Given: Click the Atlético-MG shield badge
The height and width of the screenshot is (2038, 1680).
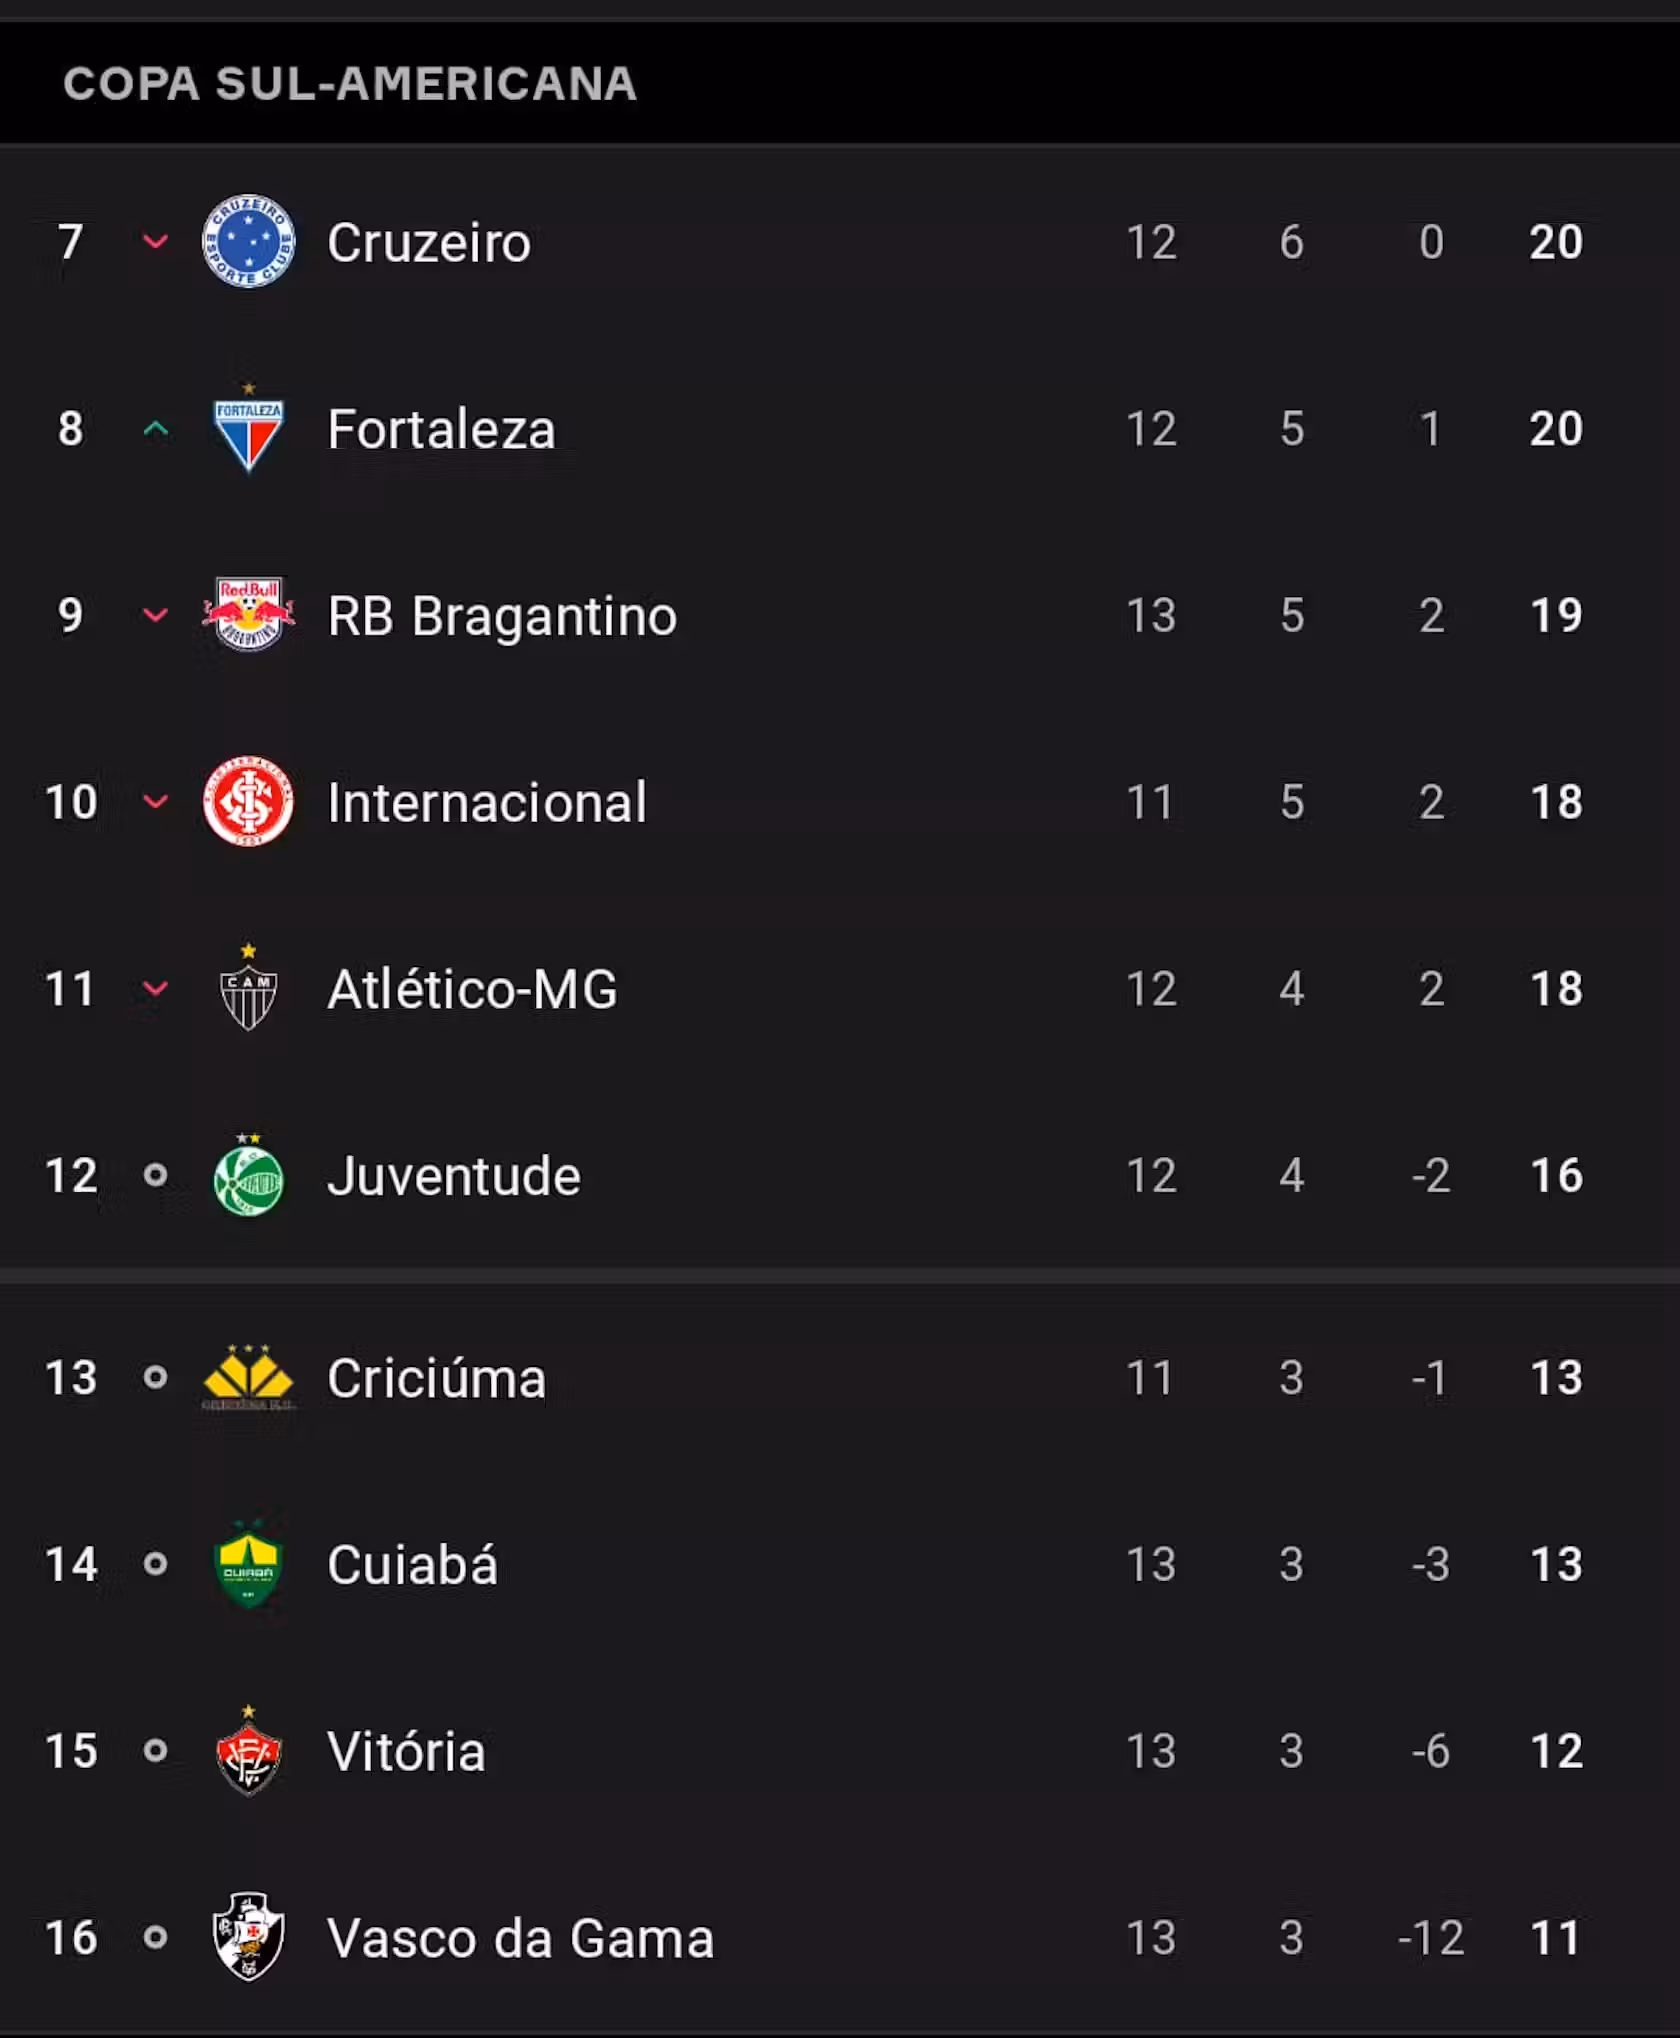Looking at the screenshot, I should pos(248,987).
